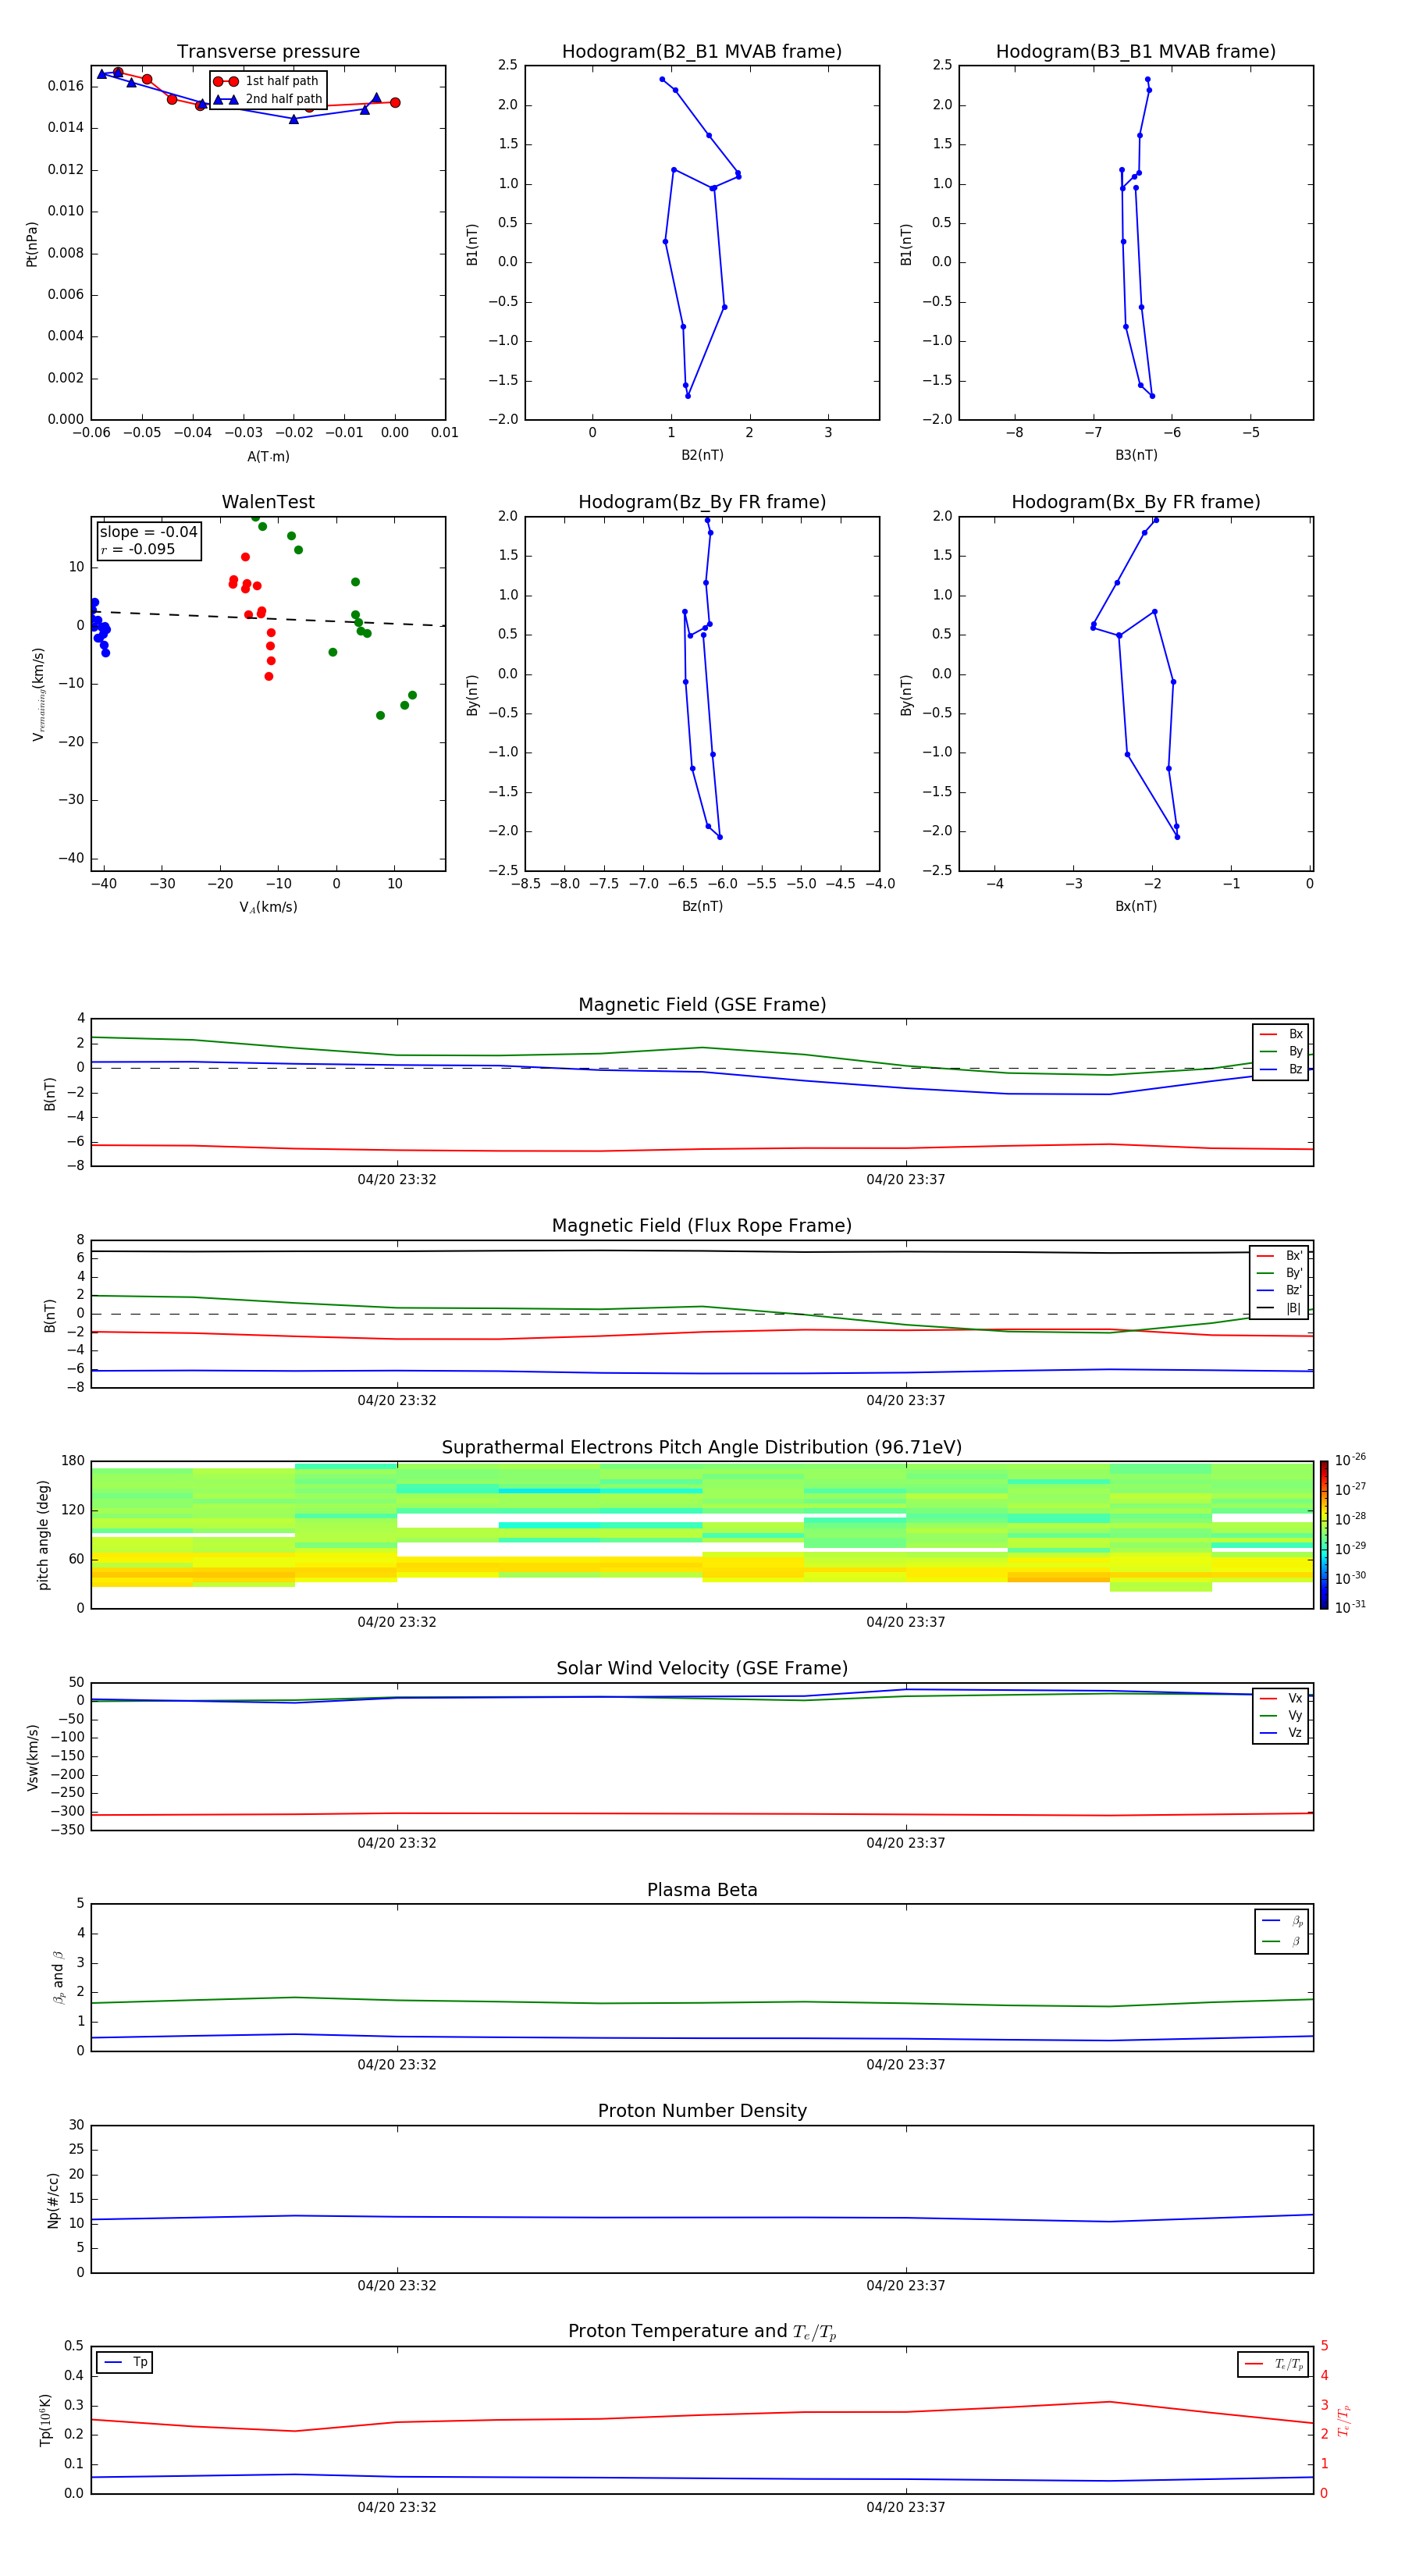Image resolution: width=1405 pixels, height=2576 pixels.
Task: Click the 'Proton Temperature and Te/Tp' title
Action: (702, 2332)
